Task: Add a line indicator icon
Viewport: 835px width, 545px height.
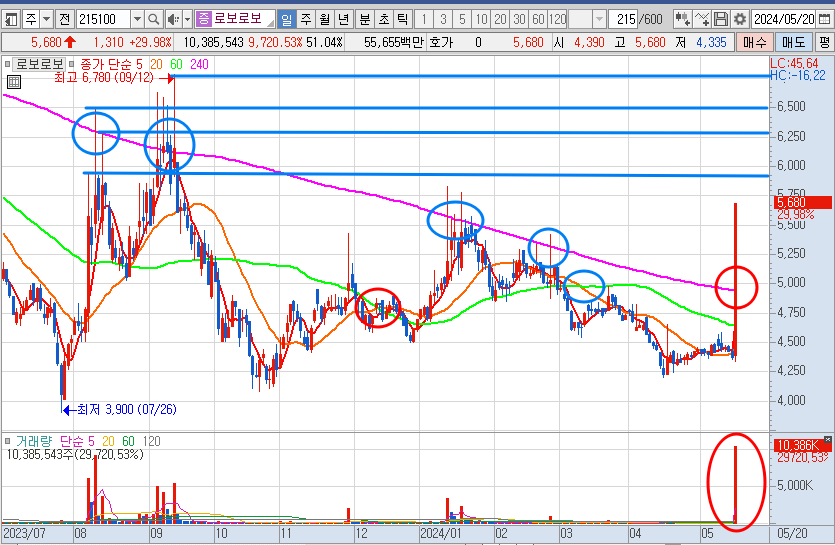Action: [x=702, y=20]
